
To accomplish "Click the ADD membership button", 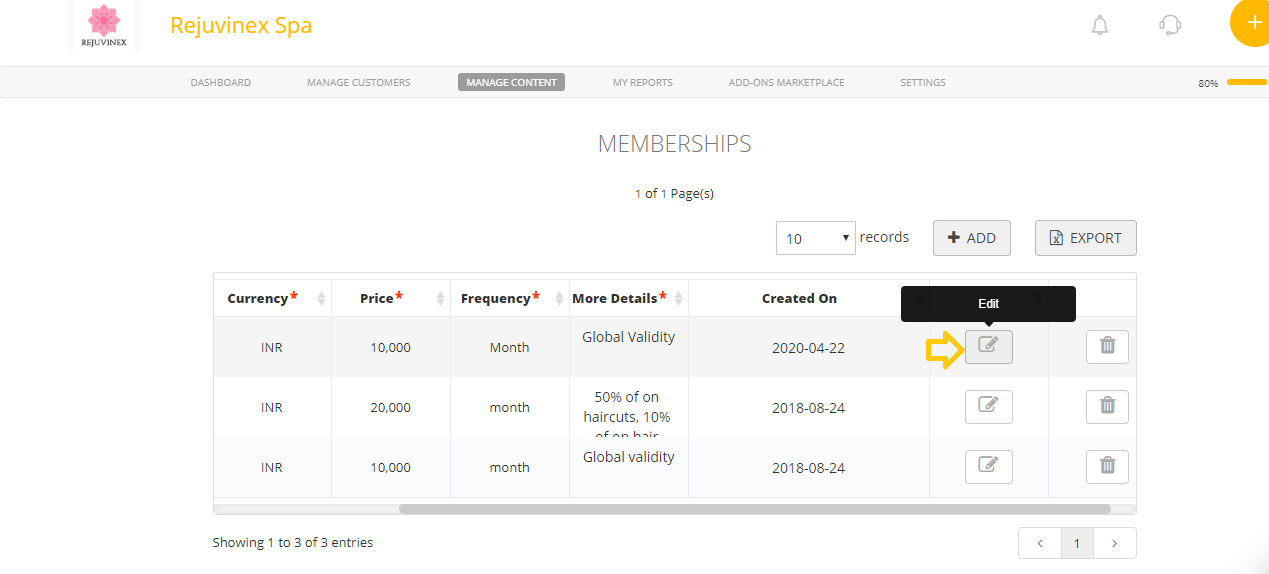I will click(x=972, y=238).
